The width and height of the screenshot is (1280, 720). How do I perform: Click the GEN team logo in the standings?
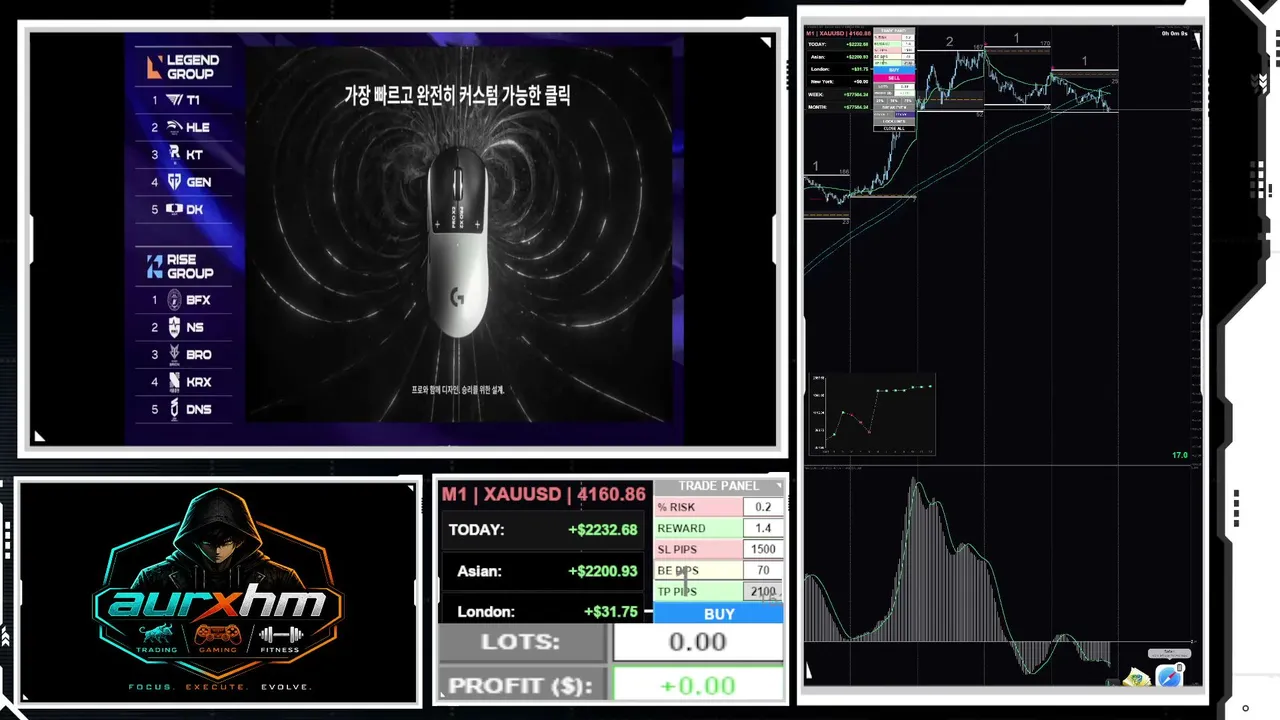click(174, 182)
